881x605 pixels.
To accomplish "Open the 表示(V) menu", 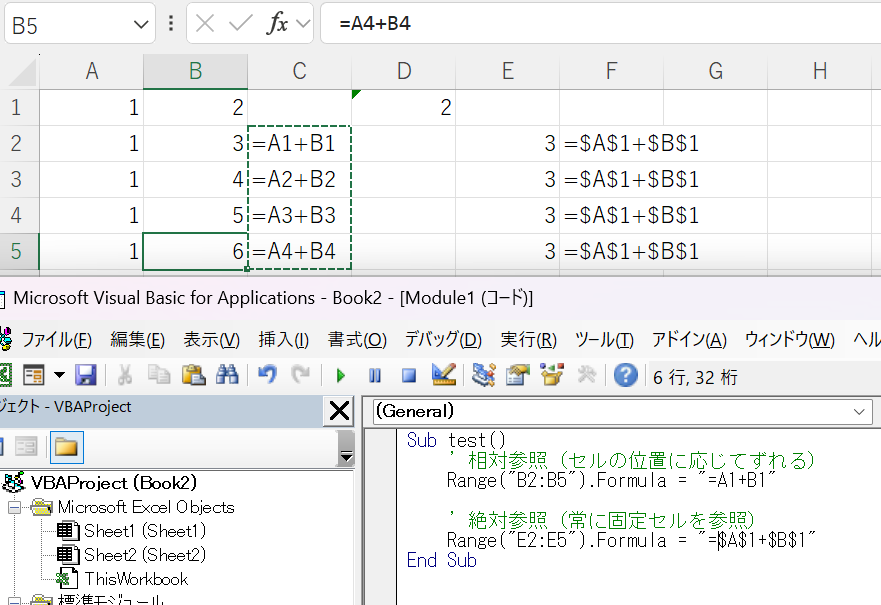I will pyautogui.click(x=211, y=340).
